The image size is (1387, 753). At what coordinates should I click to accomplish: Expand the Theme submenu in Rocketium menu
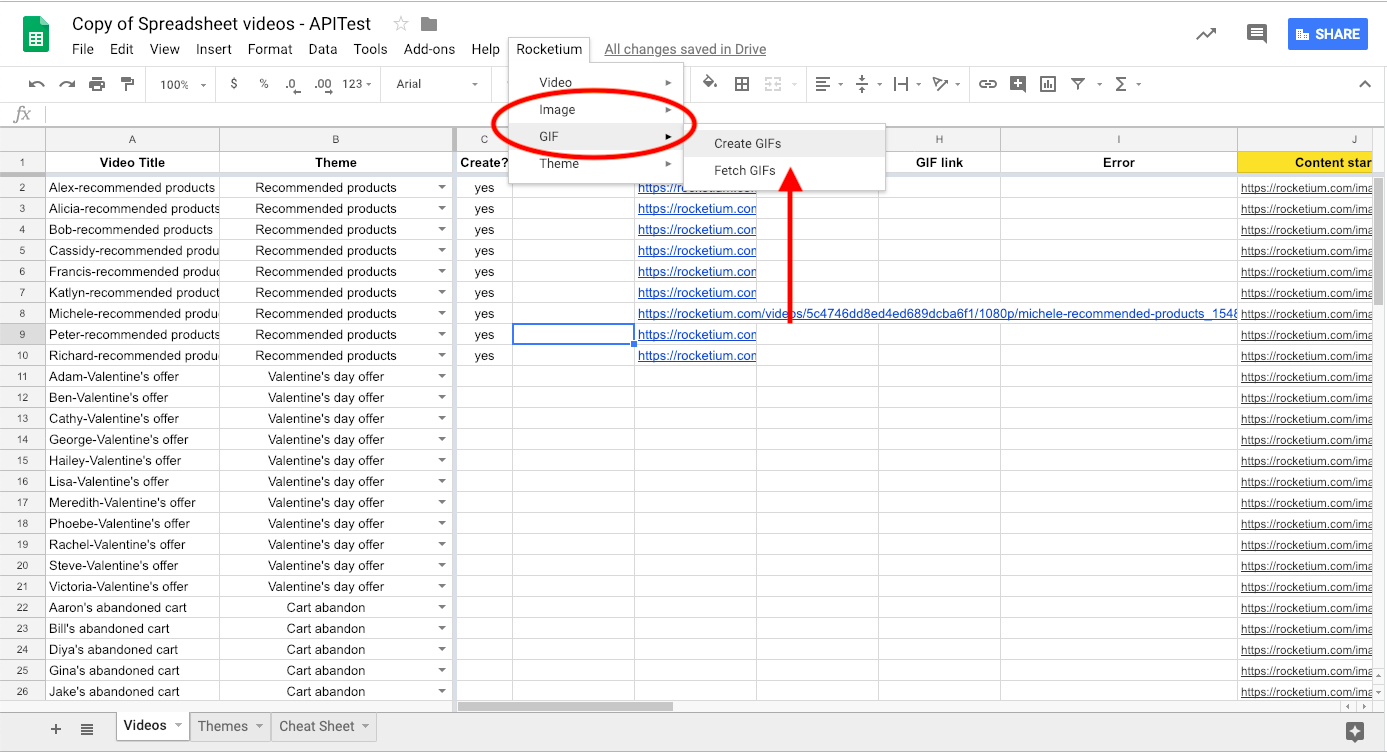596,164
